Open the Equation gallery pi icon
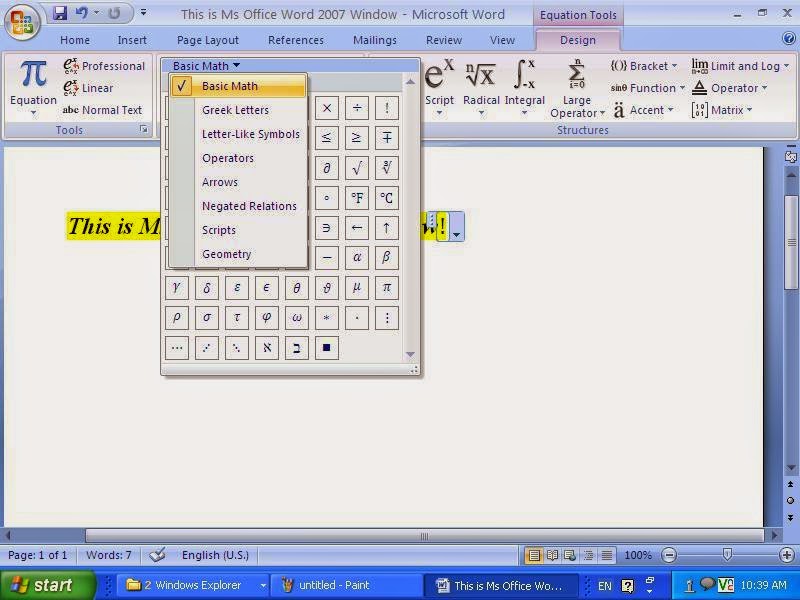The width and height of the screenshot is (800, 600). click(33, 74)
